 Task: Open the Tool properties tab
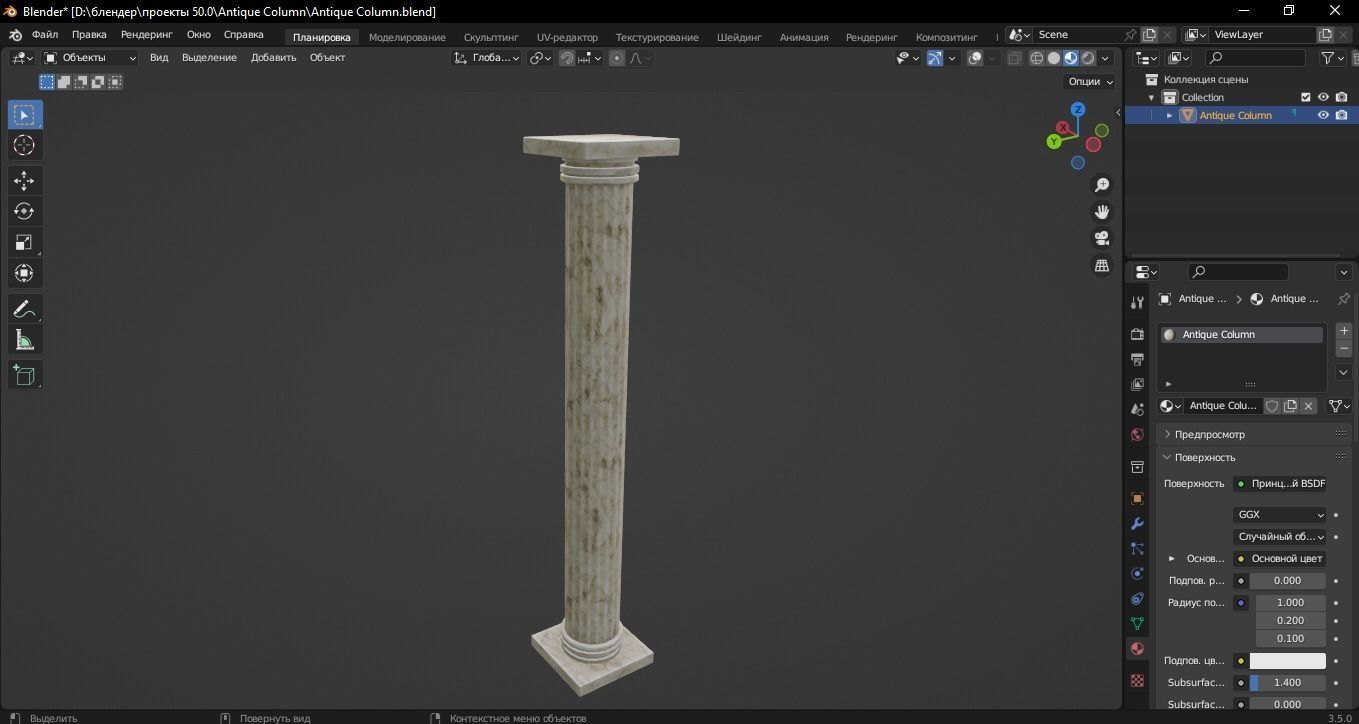(x=1137, y=302)
